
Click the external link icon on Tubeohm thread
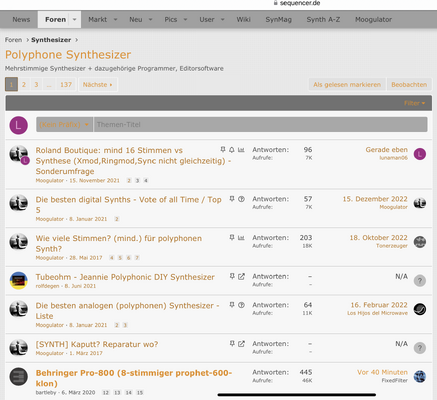coord(241,277)
